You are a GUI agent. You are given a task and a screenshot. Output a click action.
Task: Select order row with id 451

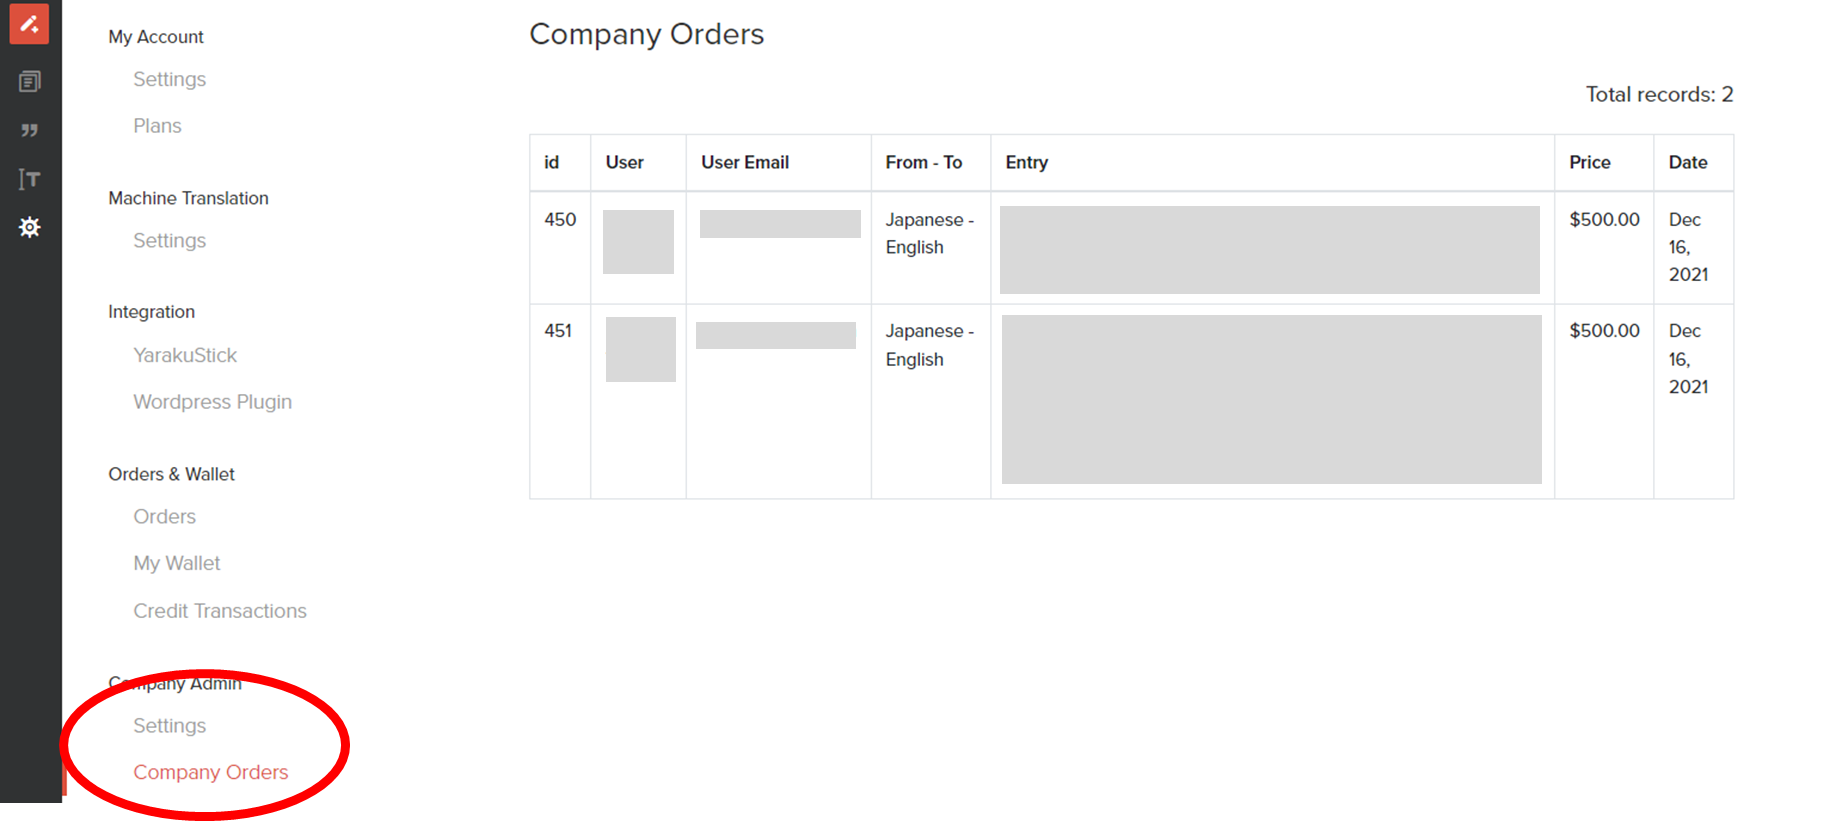coord(1131,401)
